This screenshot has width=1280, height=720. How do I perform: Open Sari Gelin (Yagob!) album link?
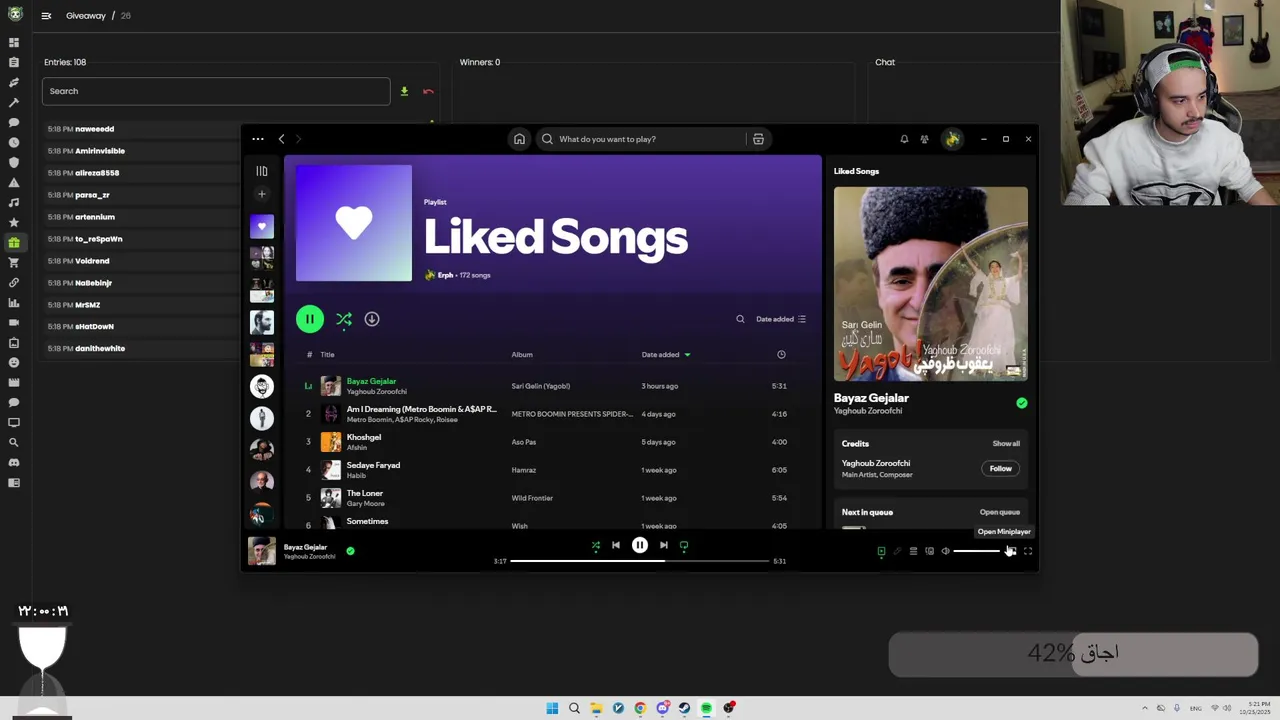541,386
